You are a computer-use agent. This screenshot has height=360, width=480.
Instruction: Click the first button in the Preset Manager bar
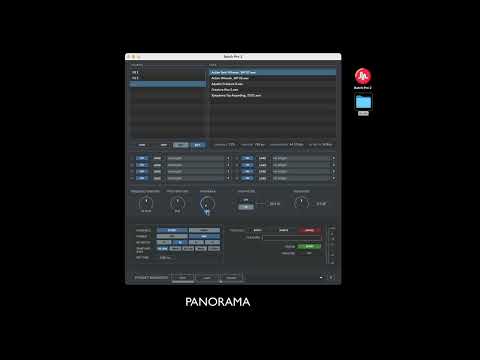182,277
